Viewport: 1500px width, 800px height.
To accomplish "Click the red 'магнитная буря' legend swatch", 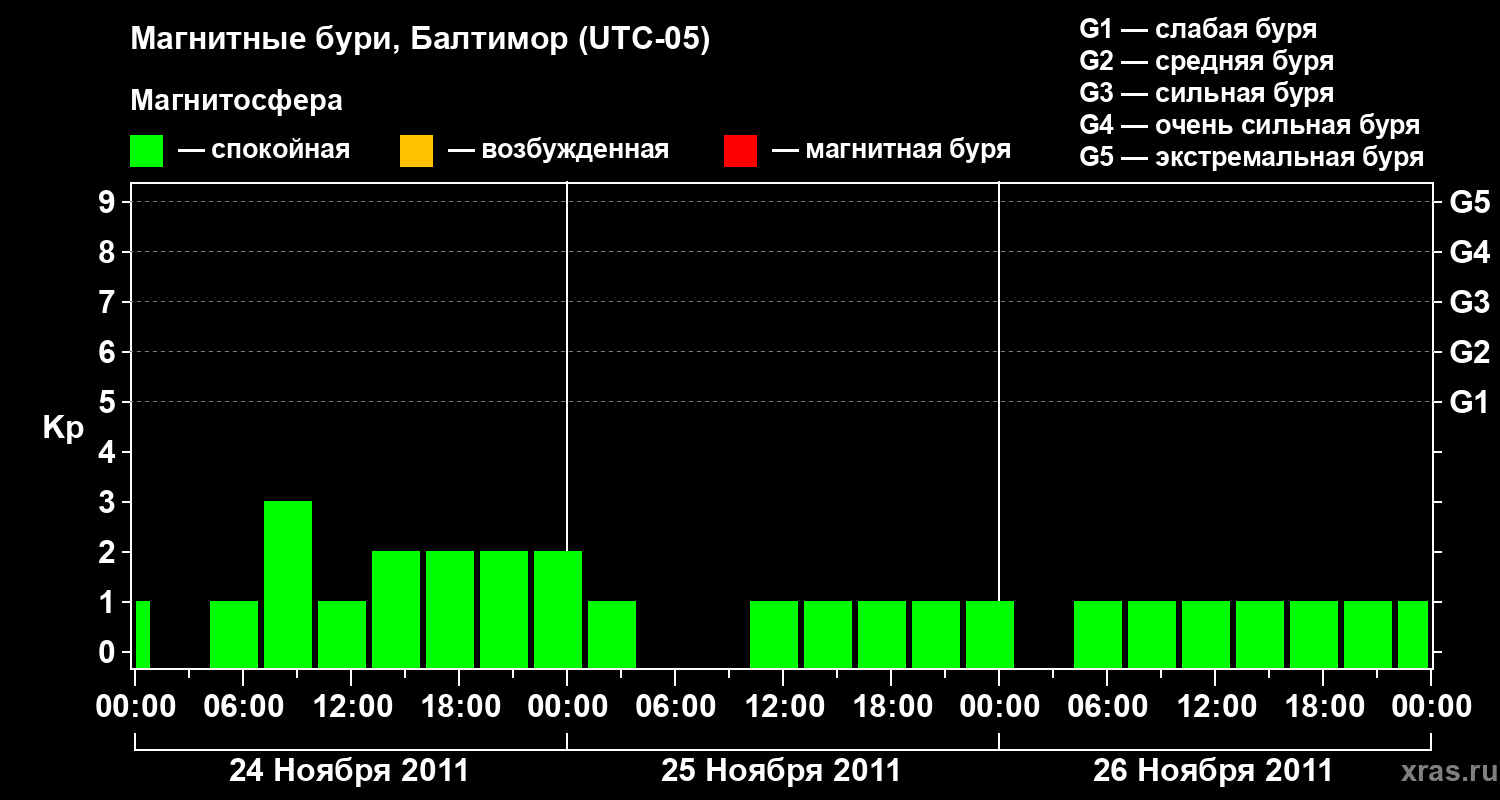I will [x=740, y=151].
